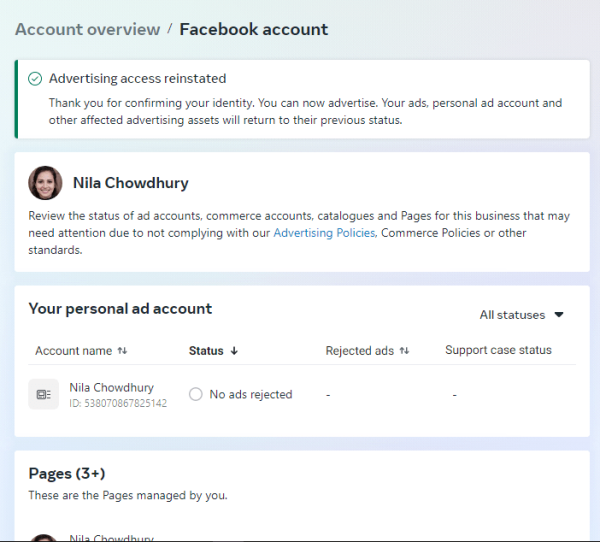
Task: Click the Rejected ads column header
Action: [x=359, y=351]
